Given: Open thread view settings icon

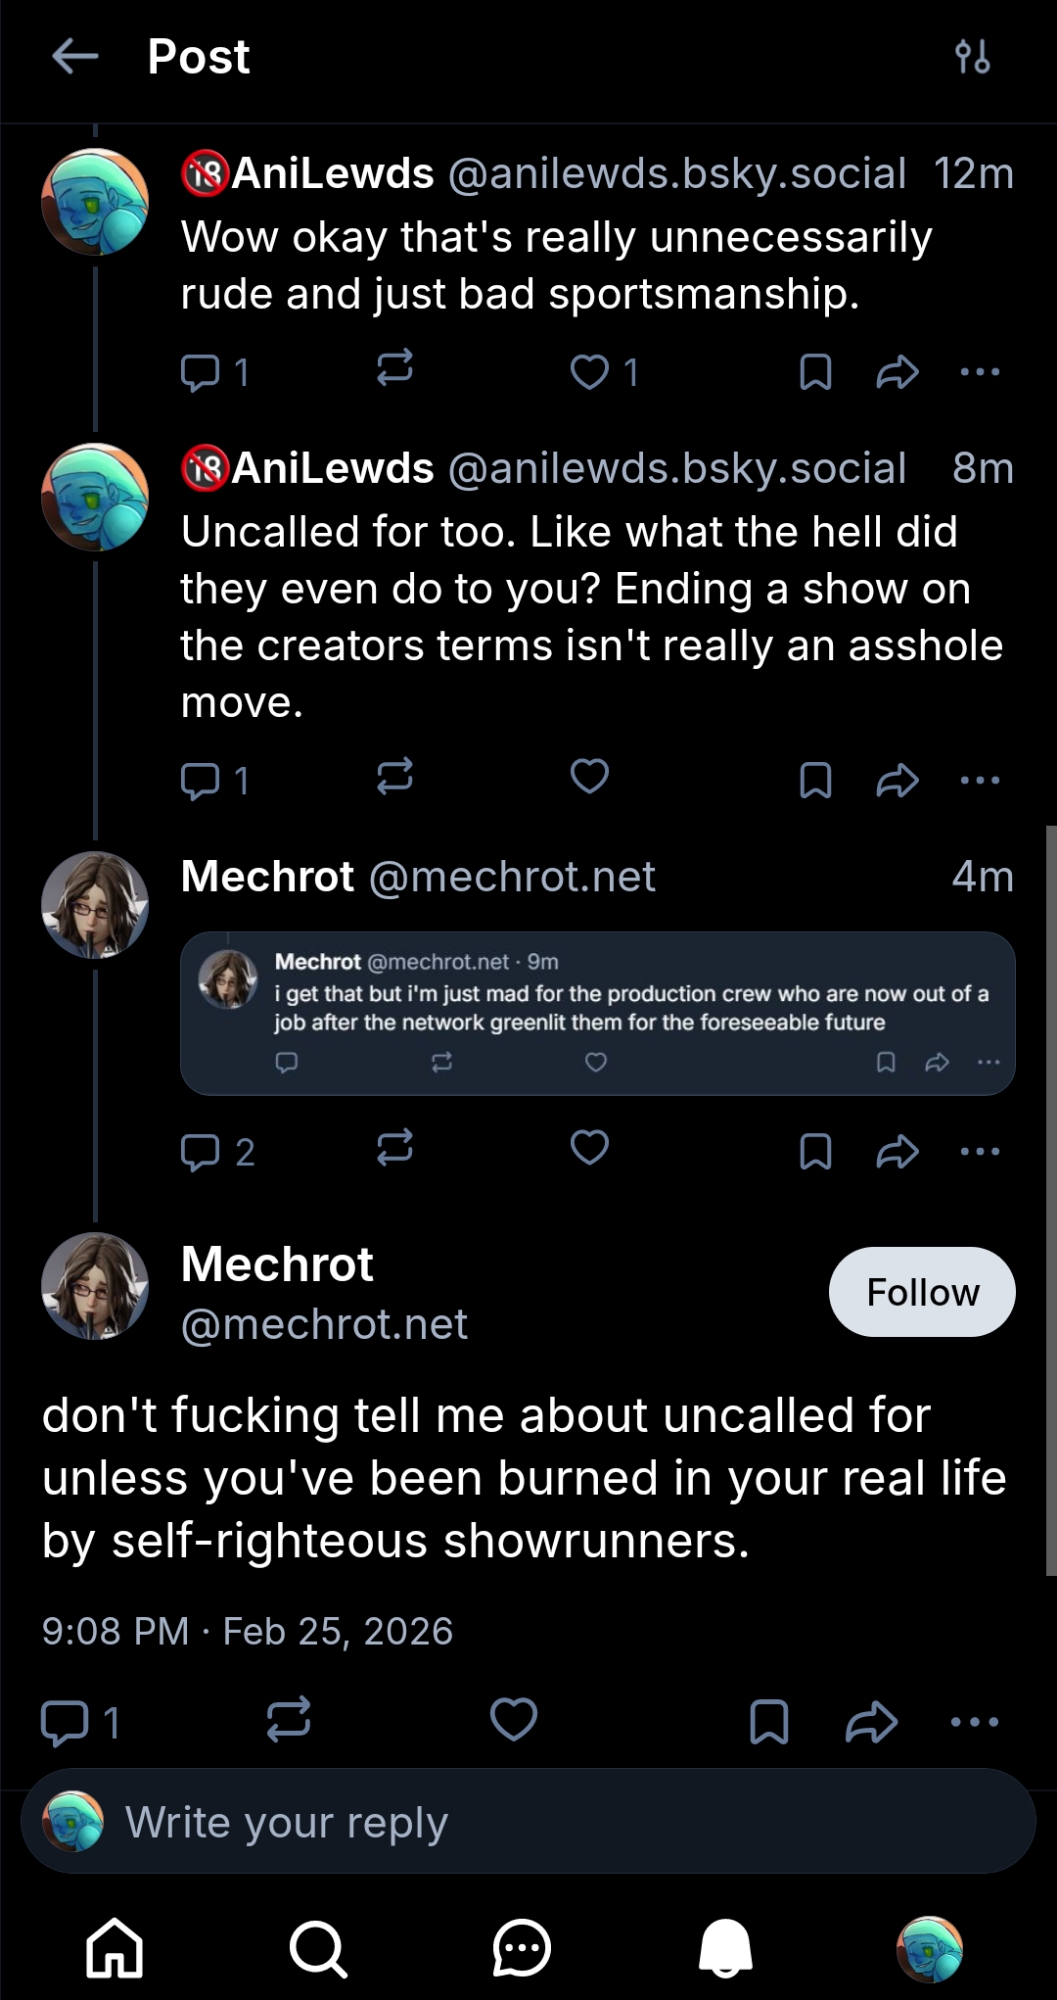Looking at the screenshot, I should point(972,57).
